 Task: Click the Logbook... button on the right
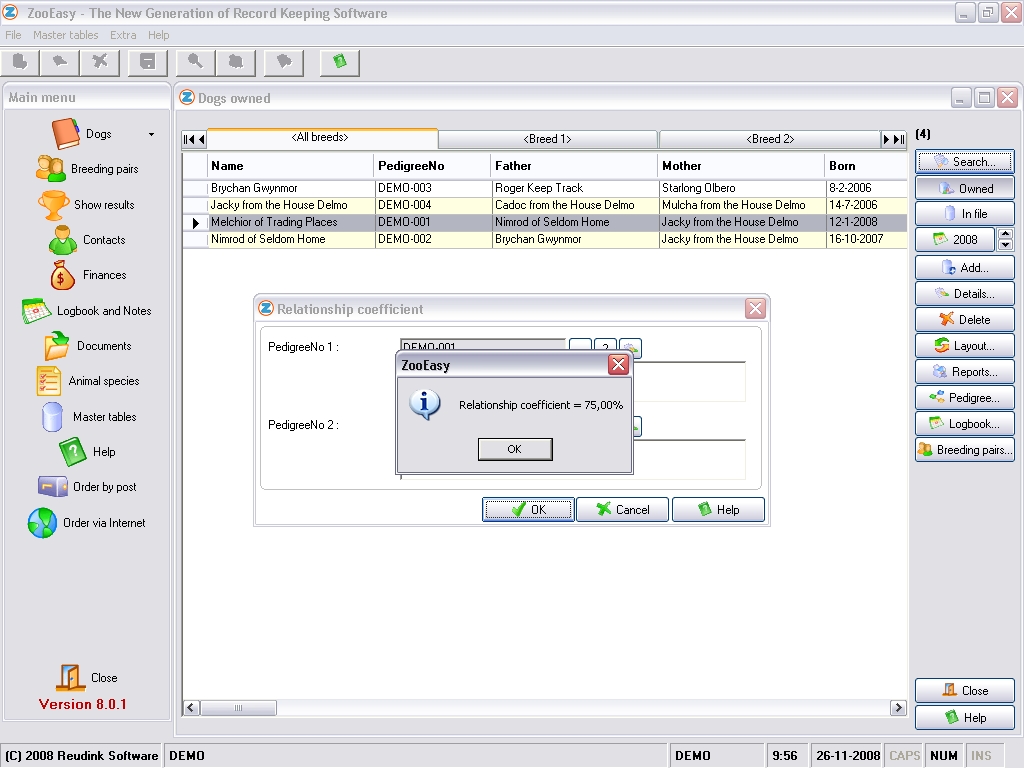click(x=965, y=424)
